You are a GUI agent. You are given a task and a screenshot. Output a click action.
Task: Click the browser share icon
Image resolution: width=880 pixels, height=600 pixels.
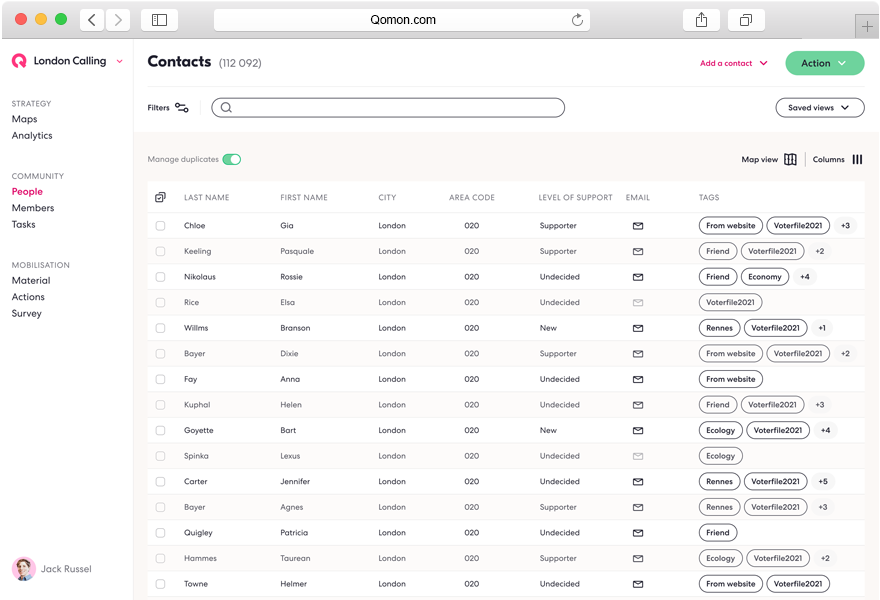click(x=701, y=20)
